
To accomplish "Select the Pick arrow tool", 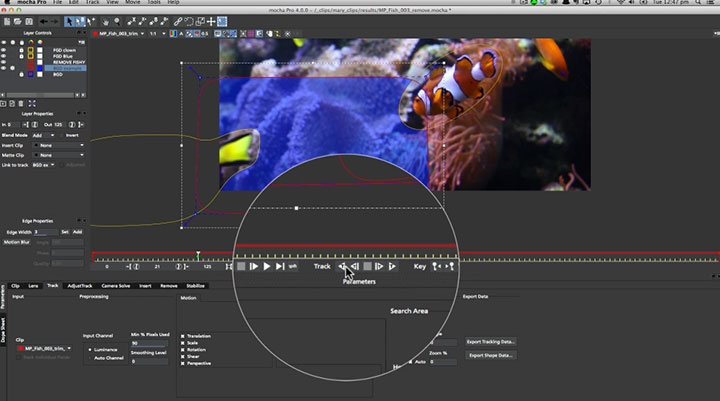I will click(69, 22).
